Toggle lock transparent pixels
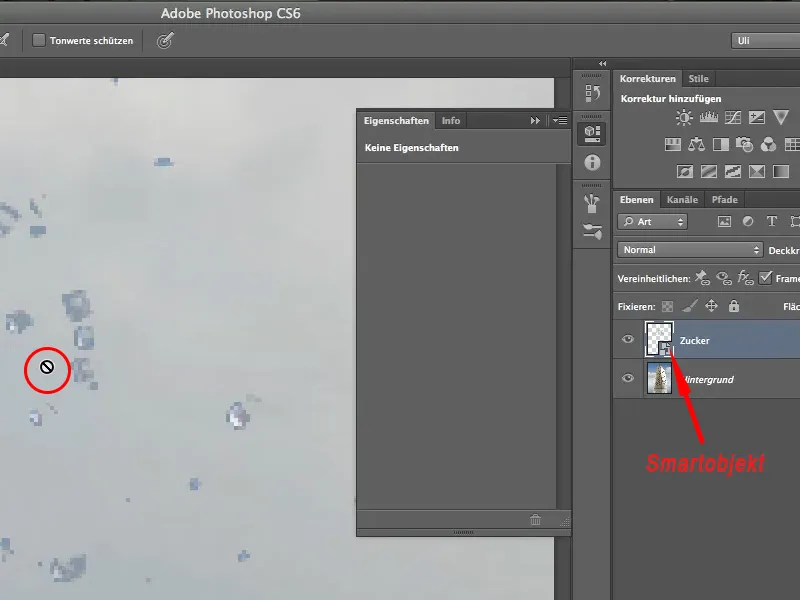The width and height of the screenshot is (800, 600). coord(667,307)
